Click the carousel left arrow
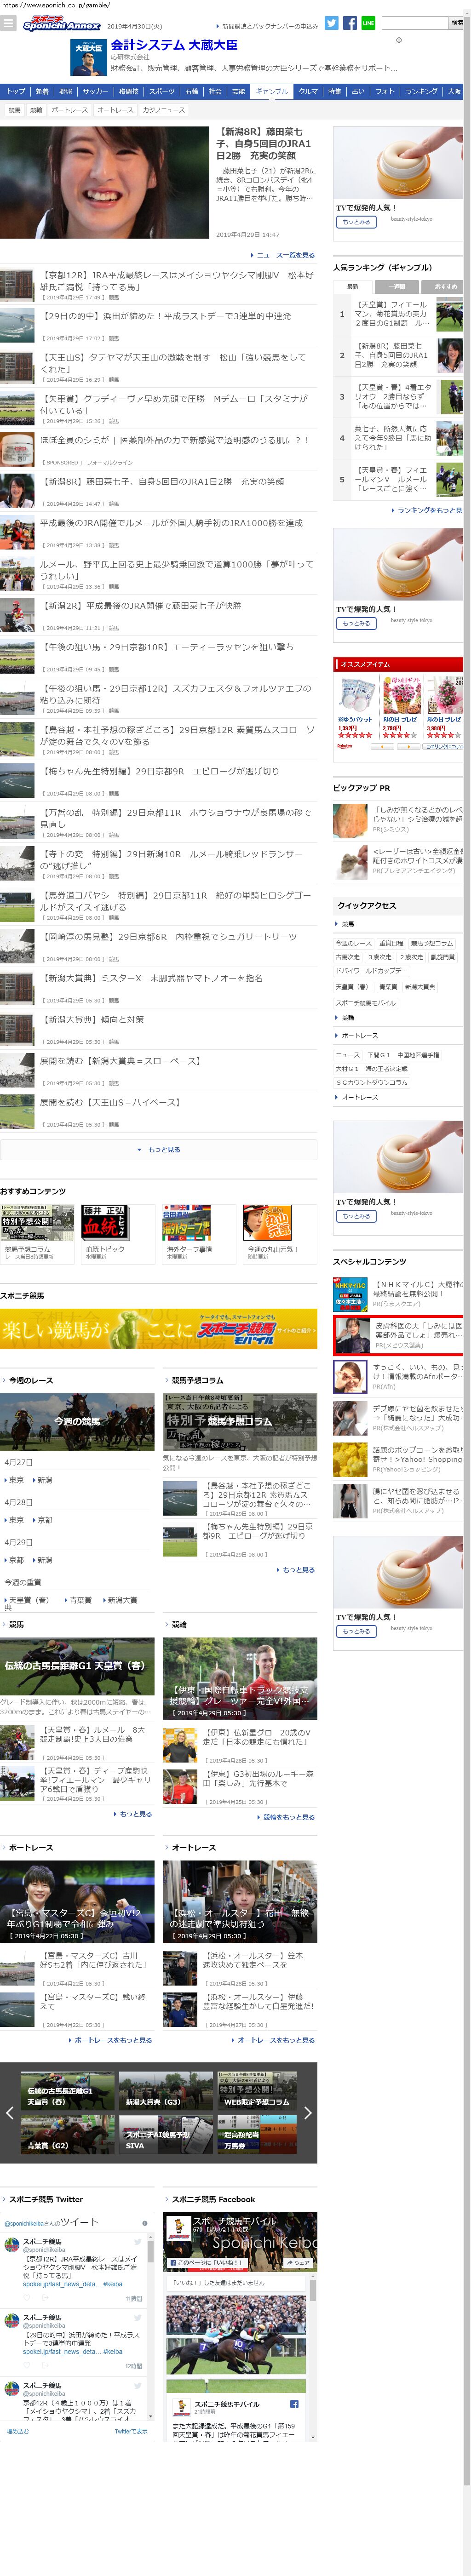 coord(9,2113)
